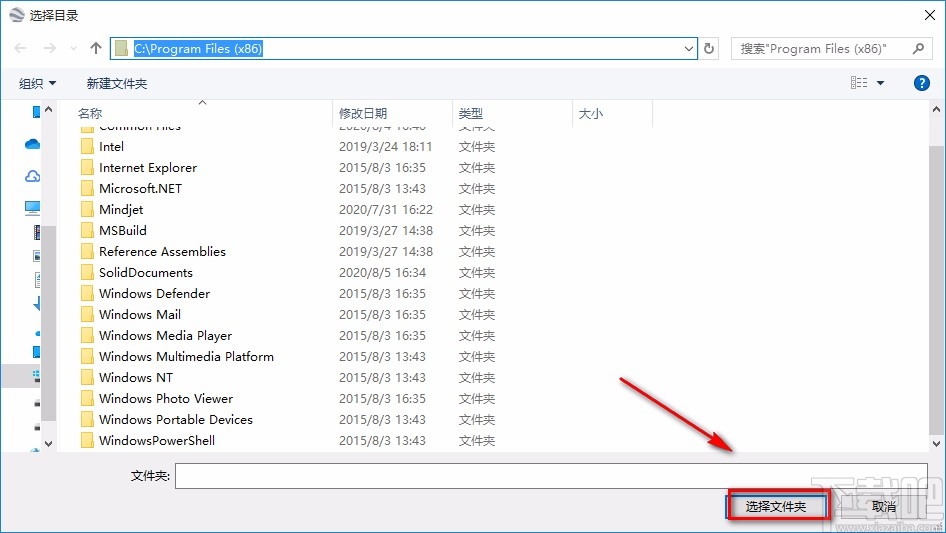Sort by 大小 column header
Viewport: 946px width, 533px height.
pos(590,113)
